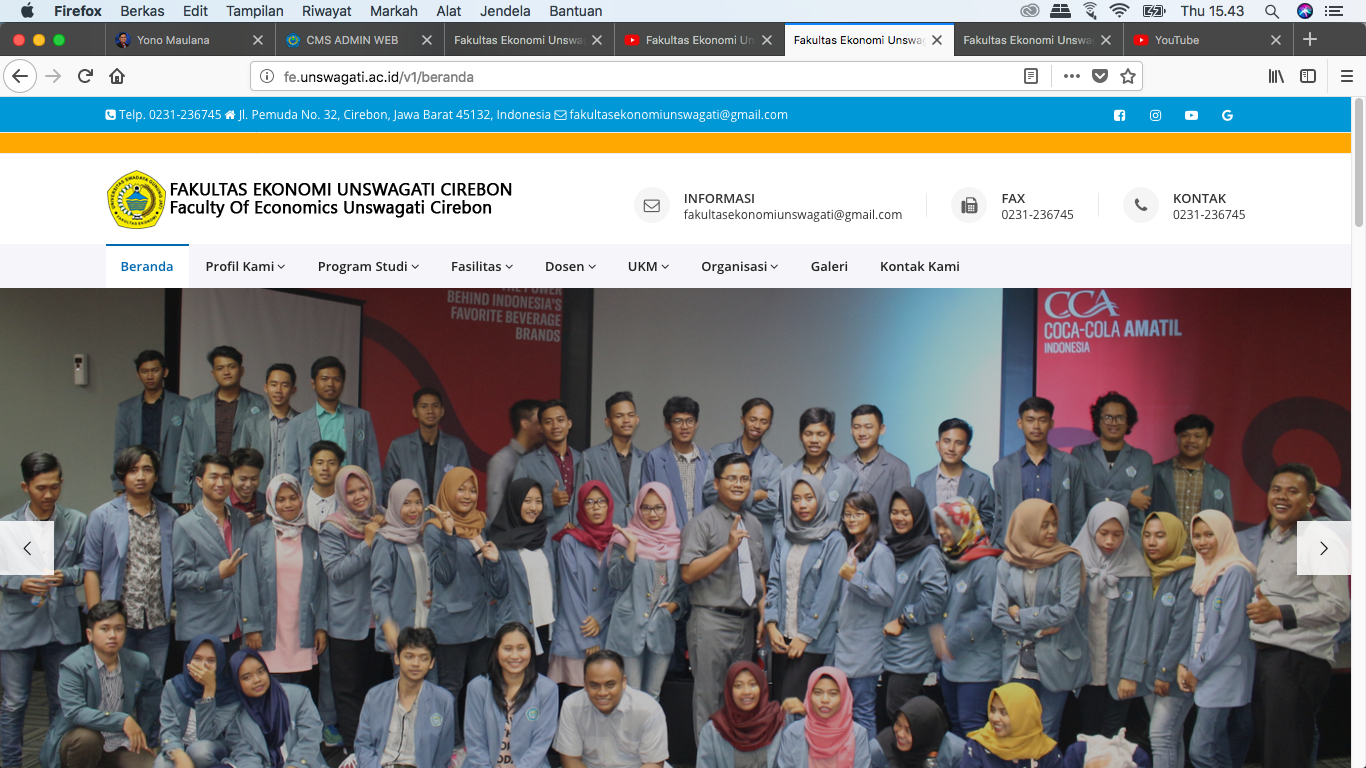Image resolution: width=1366 pixels, height=768 pixels.
Task: Show sidebars icon in toolbar
Action: 1308,76
